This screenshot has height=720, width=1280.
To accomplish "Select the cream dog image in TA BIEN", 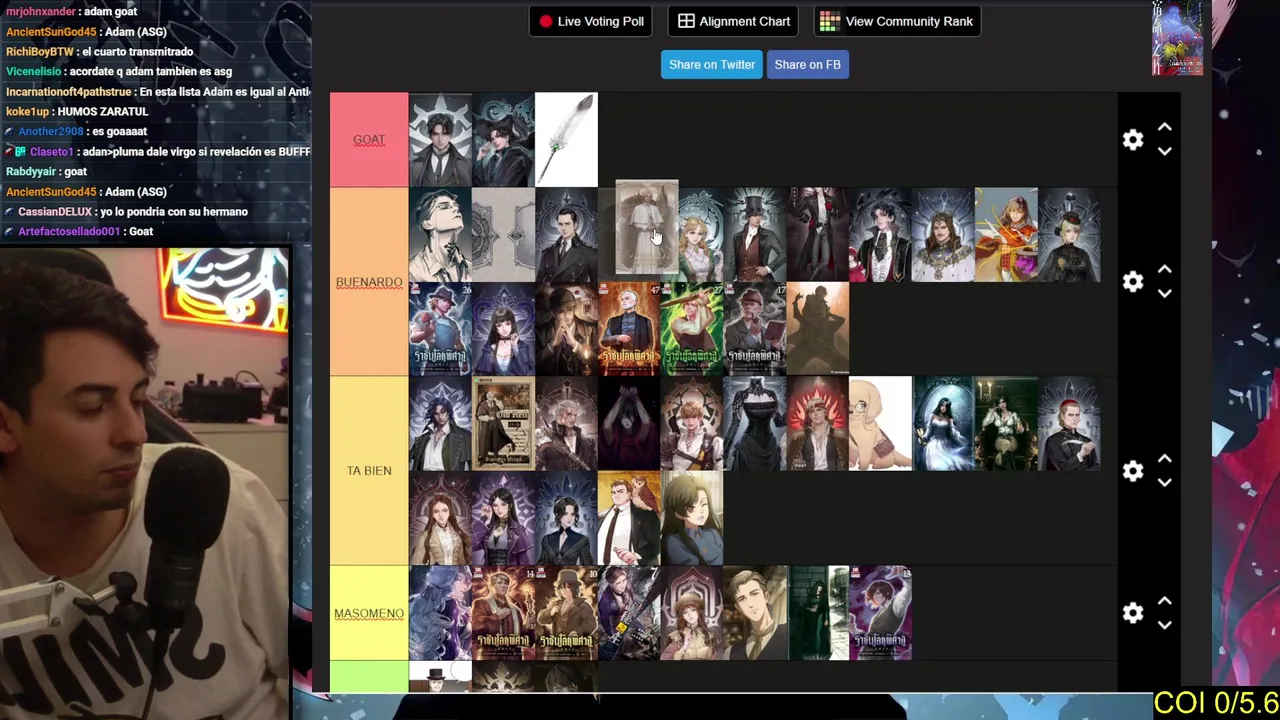I will (880, 423).
